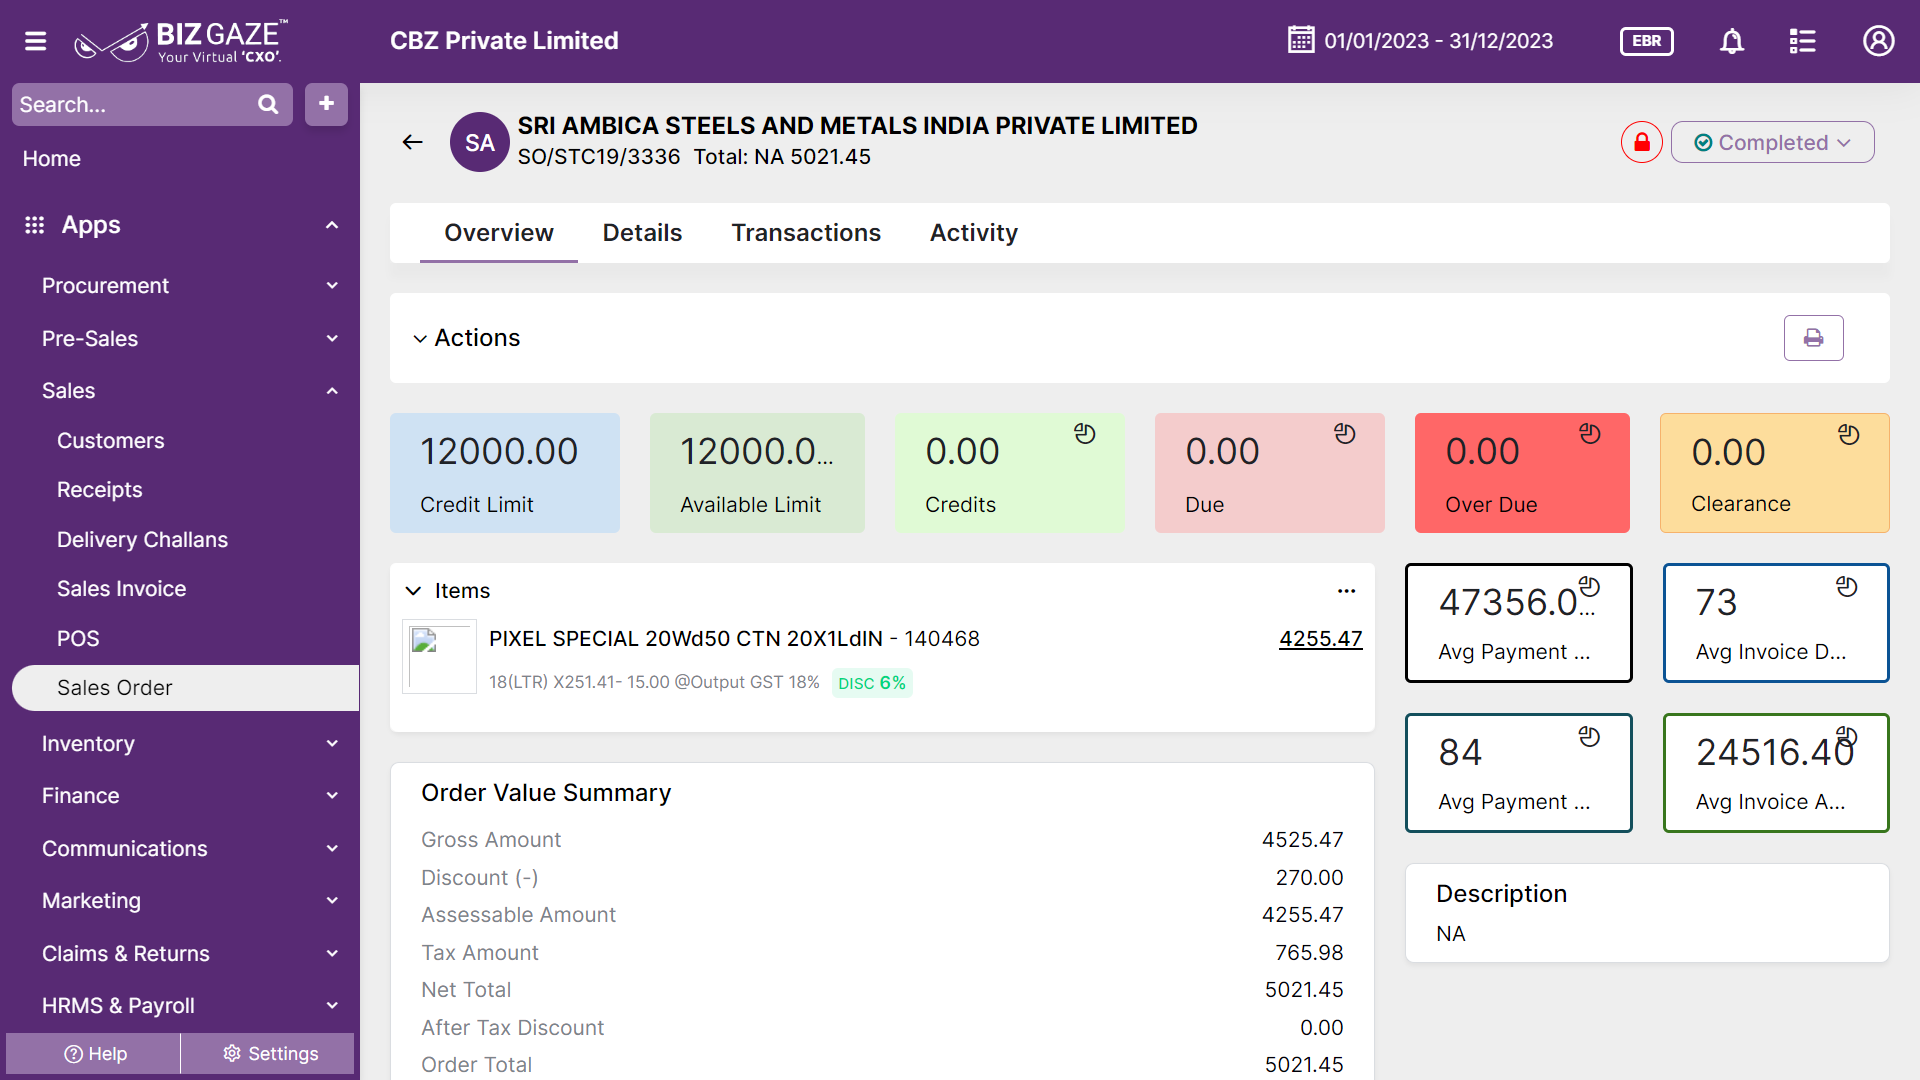Go to Home in sidebar
The image size is (1920, 1080).
52,159
